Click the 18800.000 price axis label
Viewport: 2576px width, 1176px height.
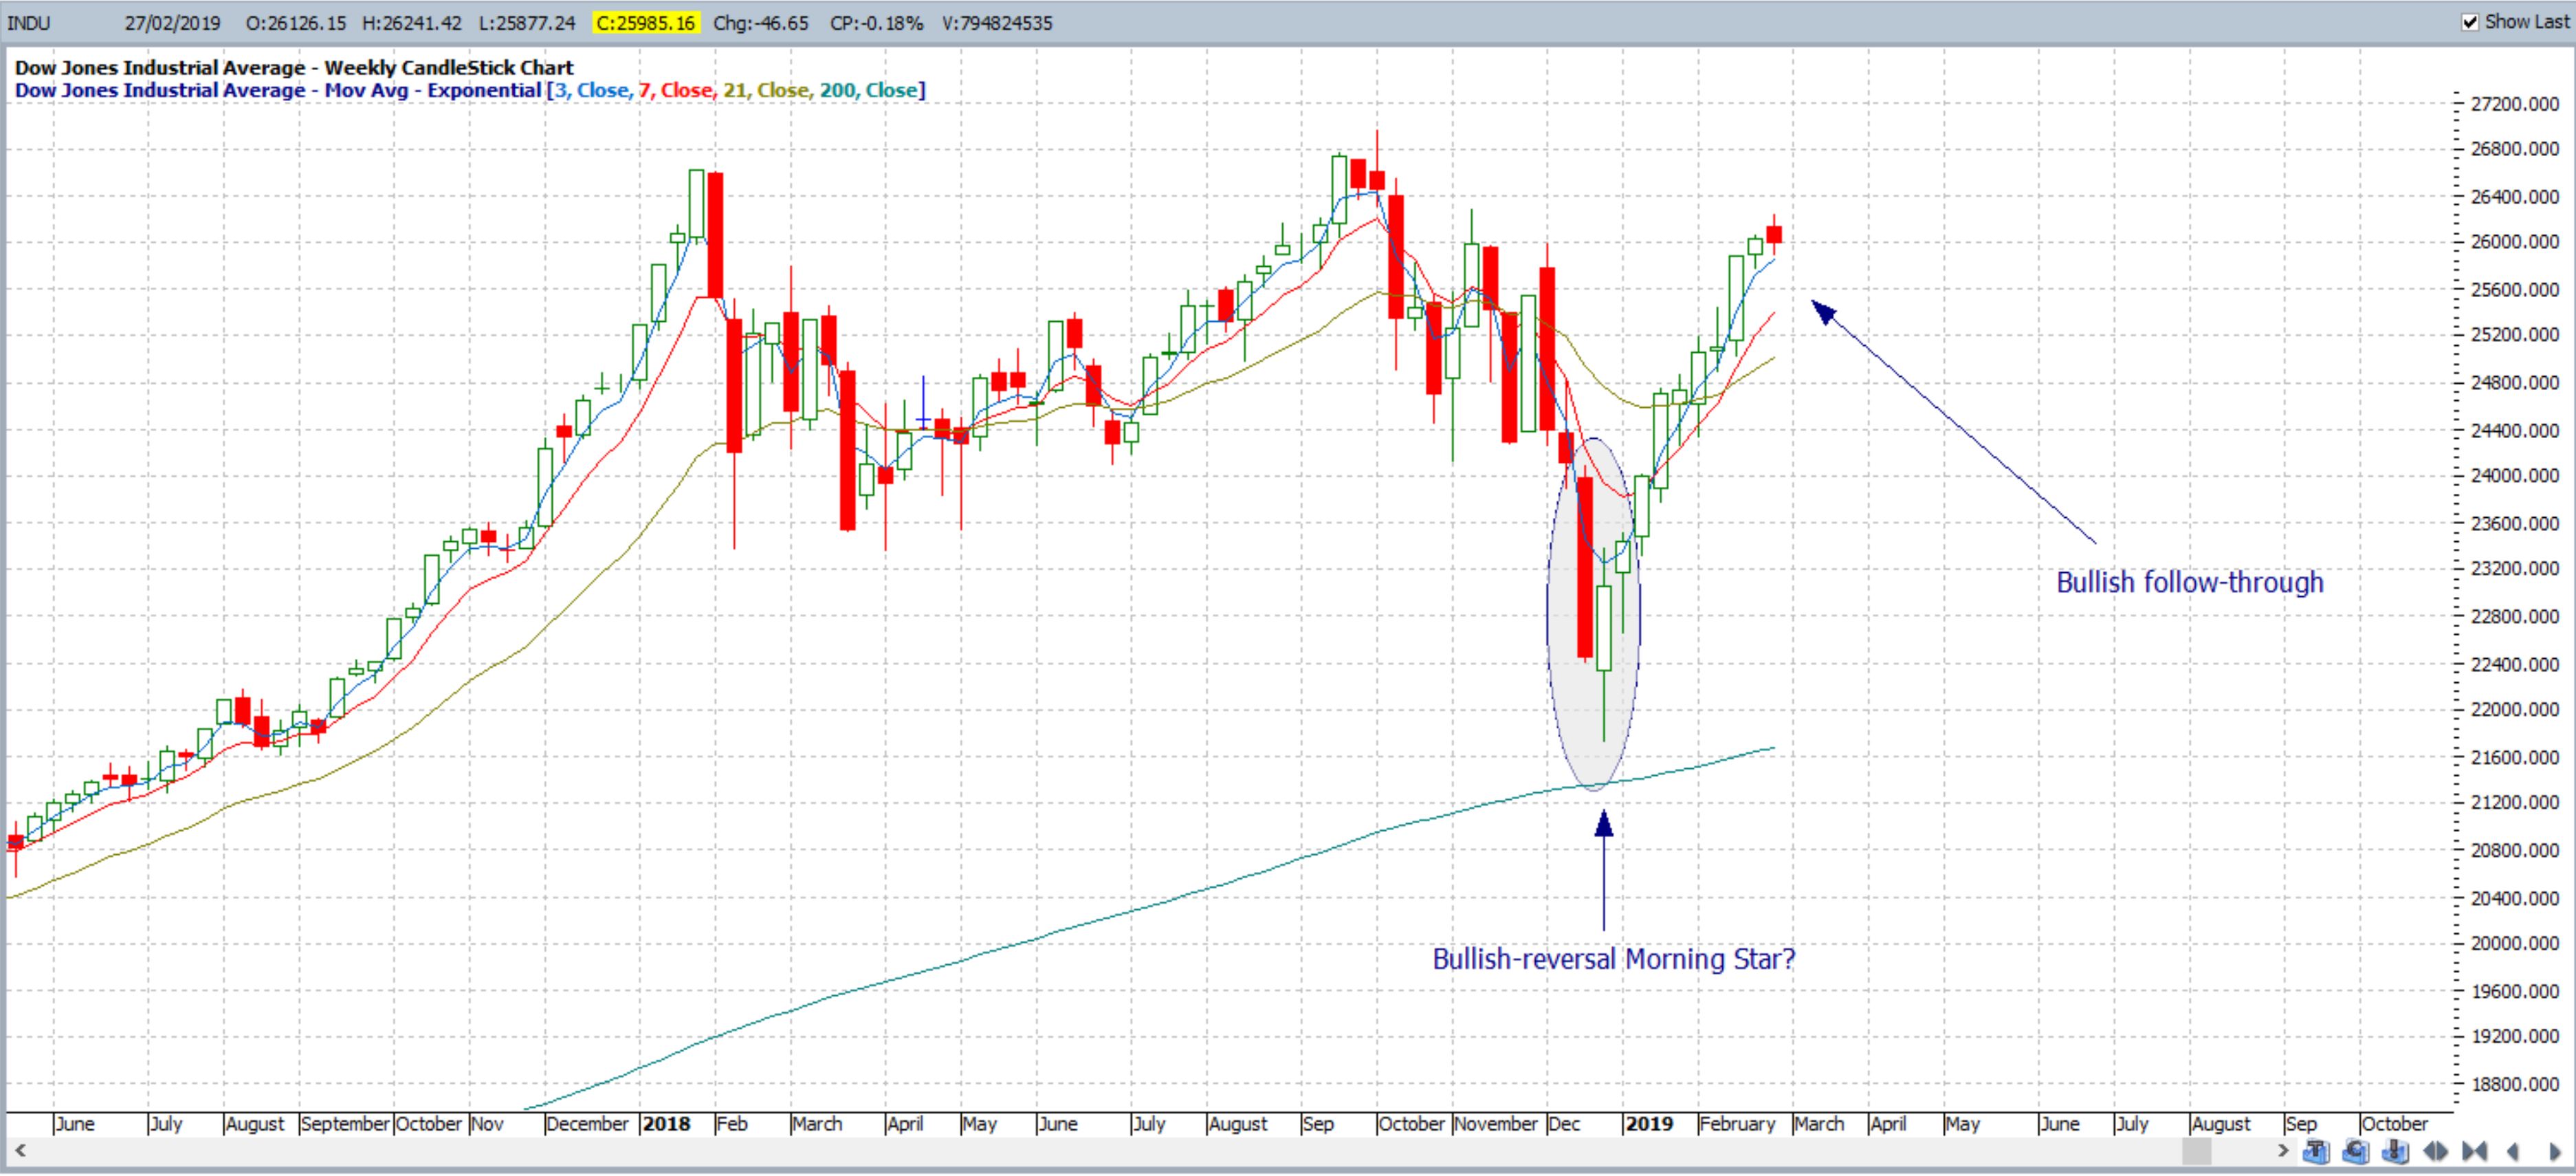(x=2515, y=1084)
